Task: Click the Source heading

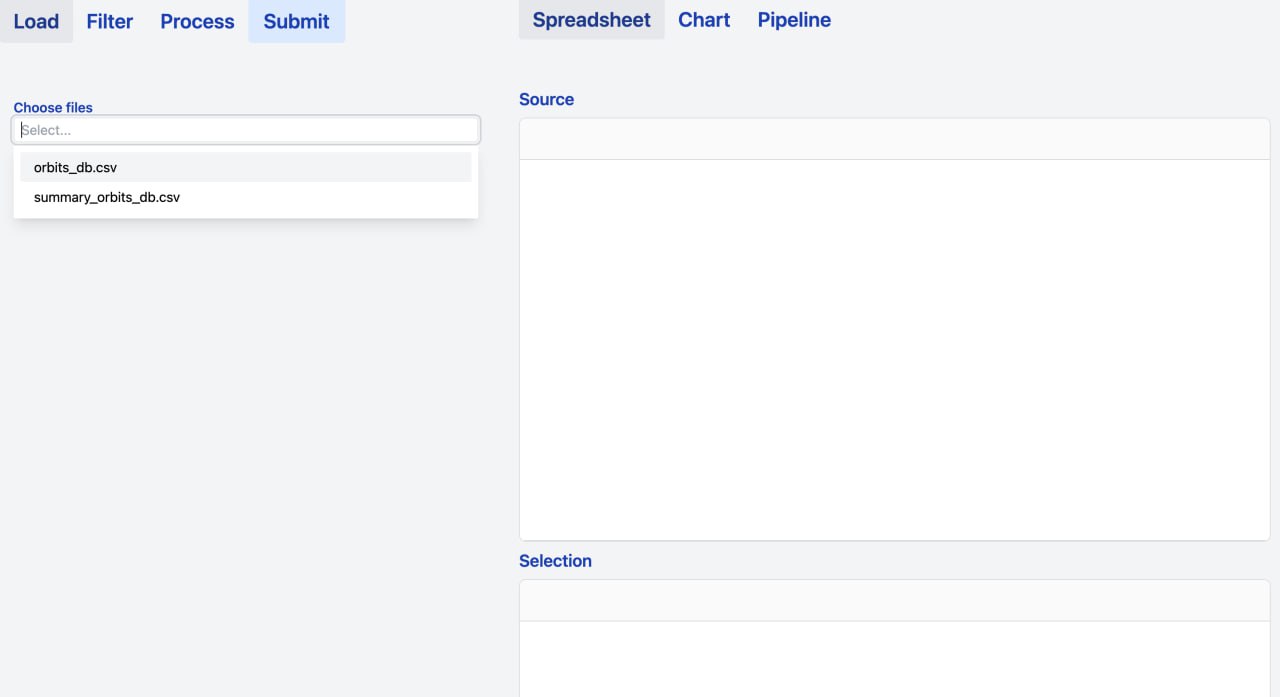Action: tap(547, 99)
